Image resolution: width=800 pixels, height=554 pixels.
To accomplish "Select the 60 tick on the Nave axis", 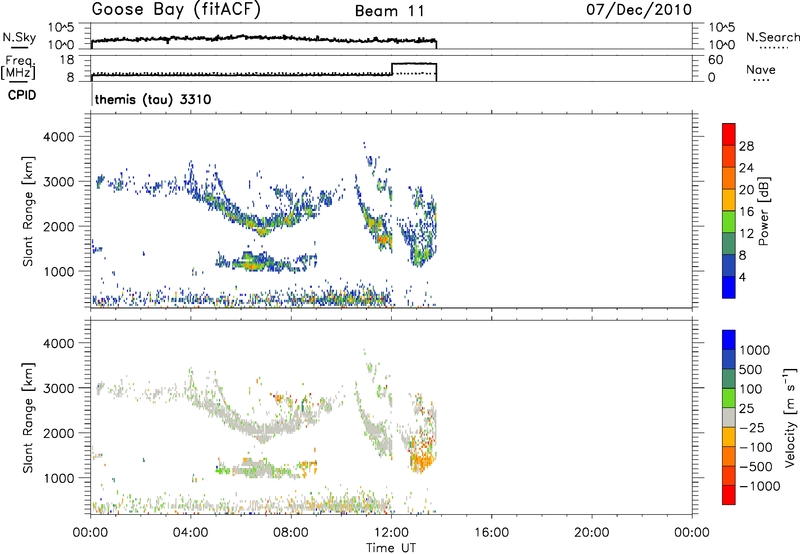I will pyautogui.click(x=715, y=60).
